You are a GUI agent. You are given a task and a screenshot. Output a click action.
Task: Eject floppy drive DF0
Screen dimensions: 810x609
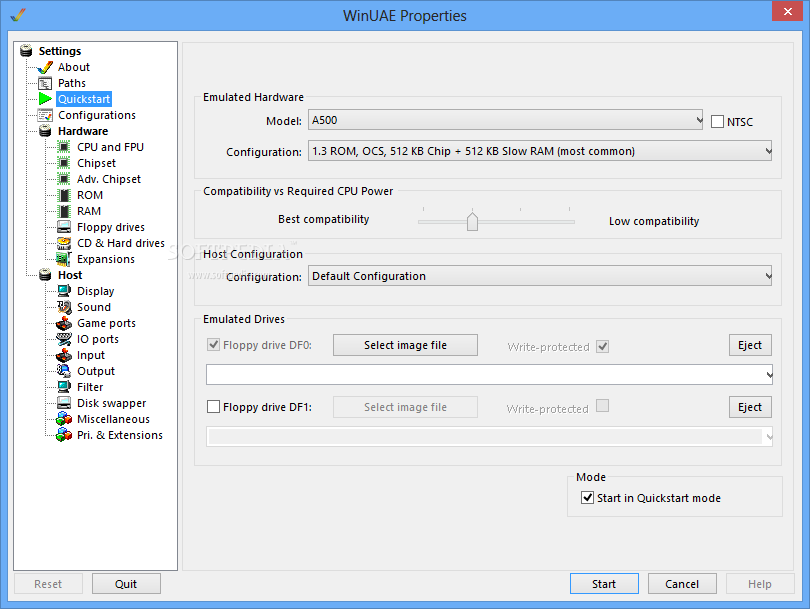coord(750,345)
